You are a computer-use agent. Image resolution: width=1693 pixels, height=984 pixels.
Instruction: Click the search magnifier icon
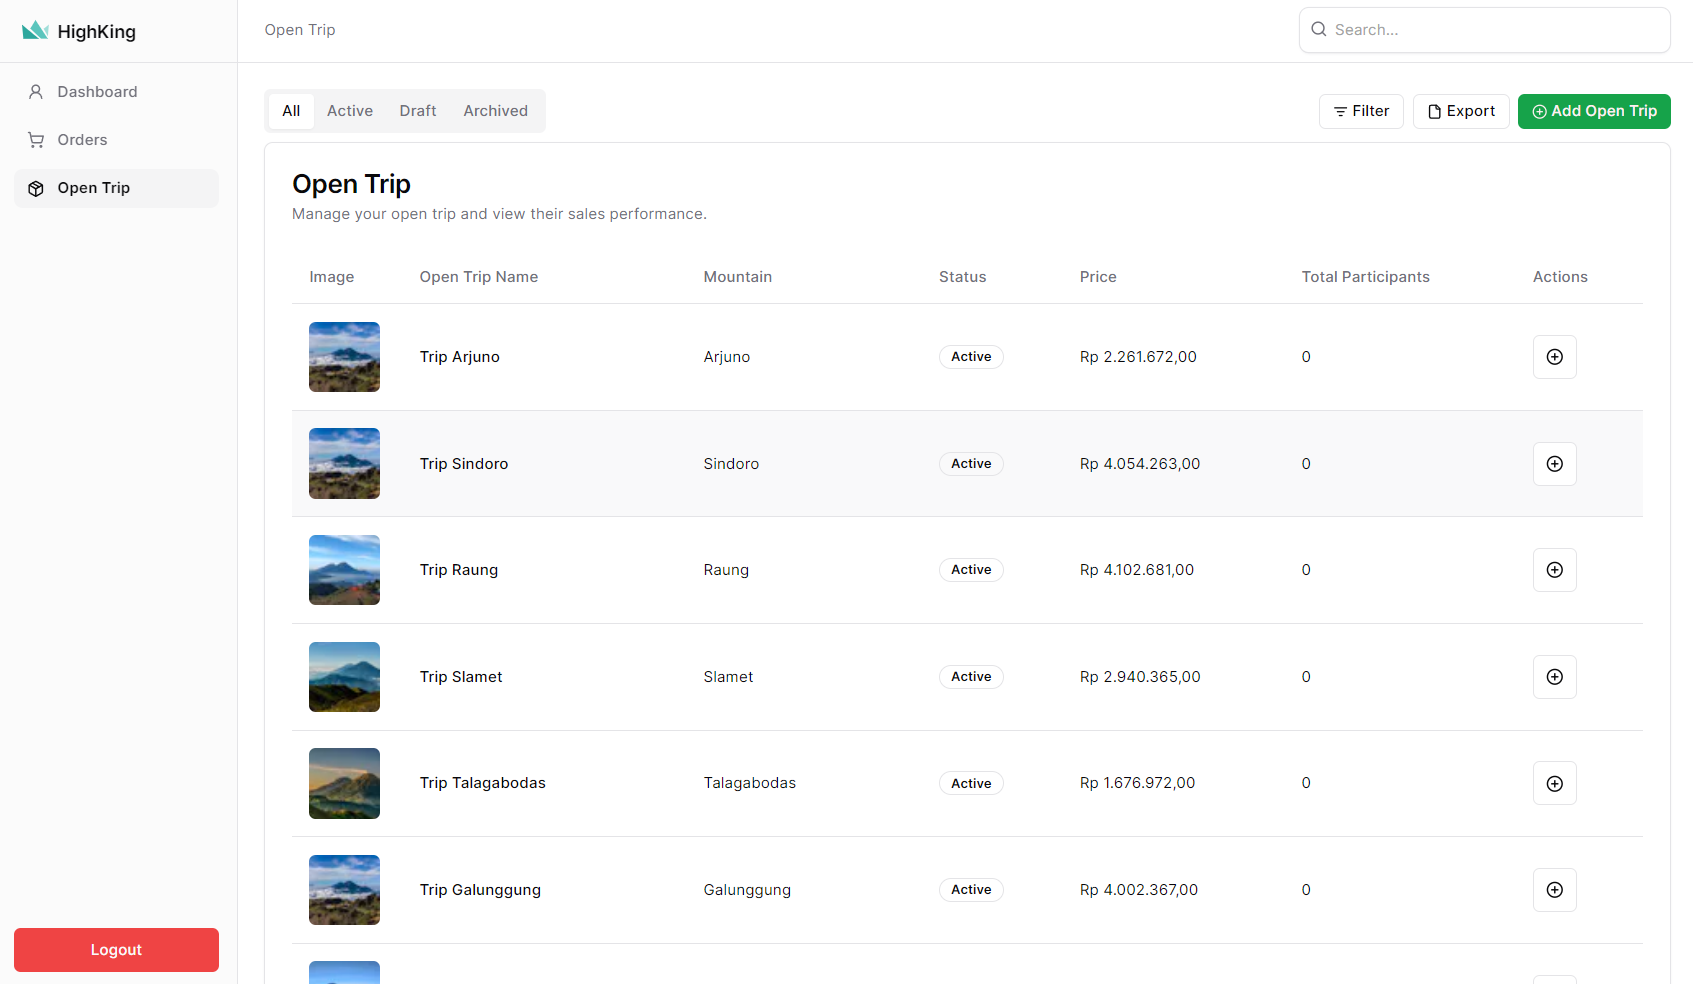pos(1319,30)
